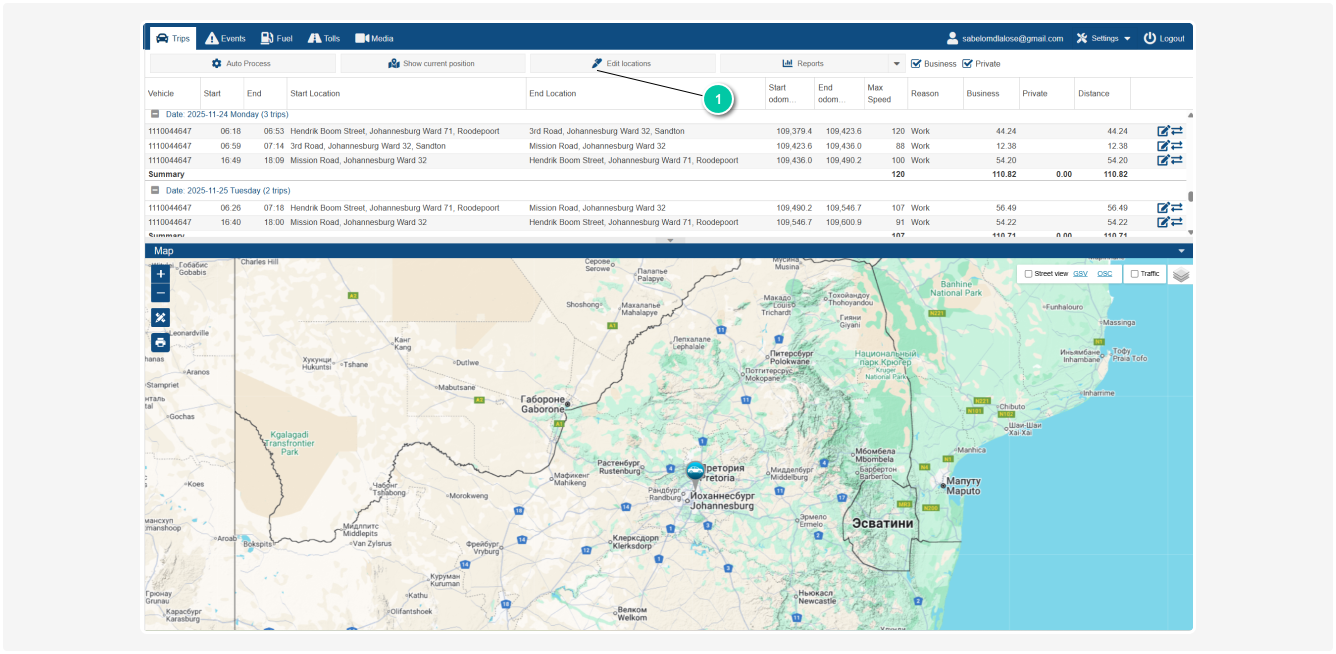
Task: Open the Settings dropdown menu
Action: coord(1104,38)
